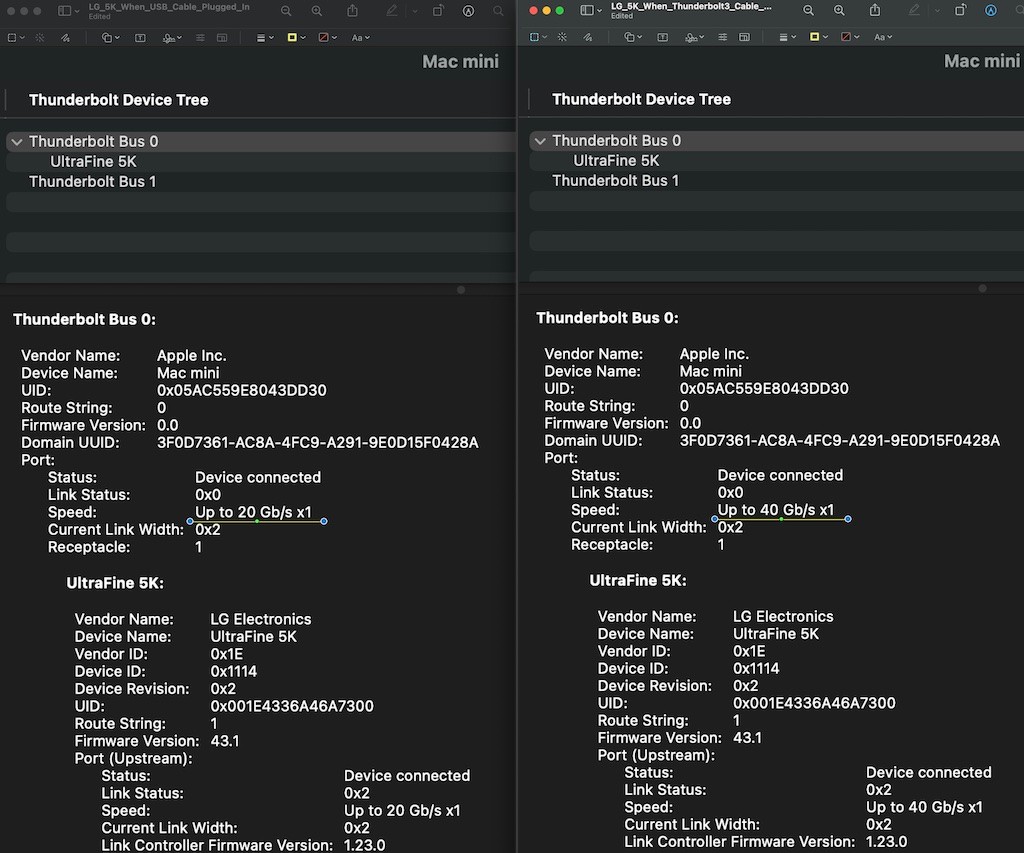
Task: Click the 'Up to 20 Gb/s x1' underlined speed value
Action: 253,512
